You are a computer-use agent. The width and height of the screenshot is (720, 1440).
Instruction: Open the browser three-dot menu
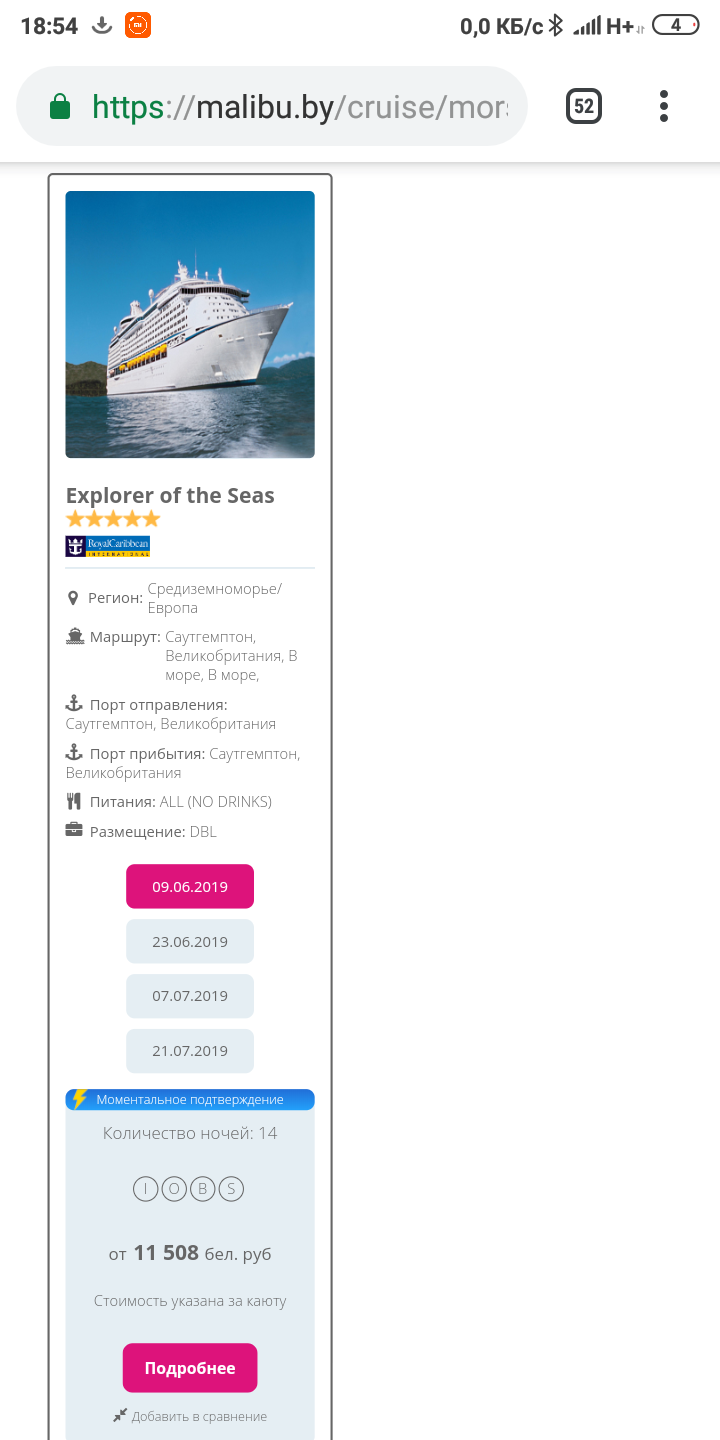coord(664,106)
